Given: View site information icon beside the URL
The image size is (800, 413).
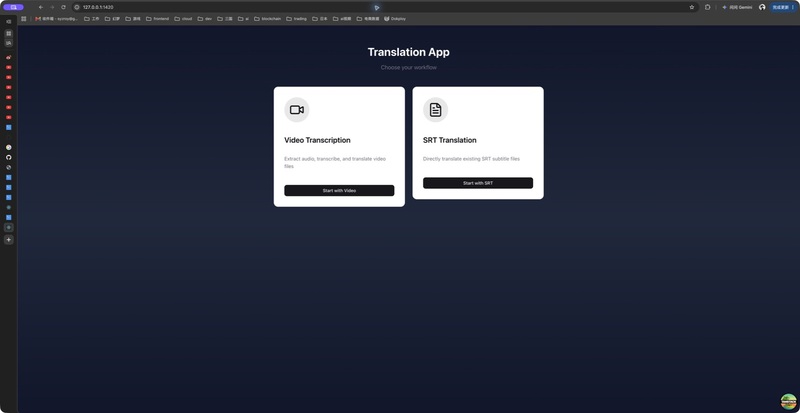Looking at the screenshot, I should coord(77,7).
